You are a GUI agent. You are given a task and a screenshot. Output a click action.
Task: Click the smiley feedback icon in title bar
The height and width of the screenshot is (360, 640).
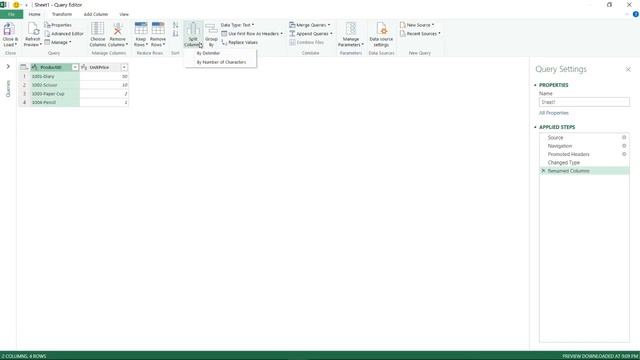pos(16,5)
